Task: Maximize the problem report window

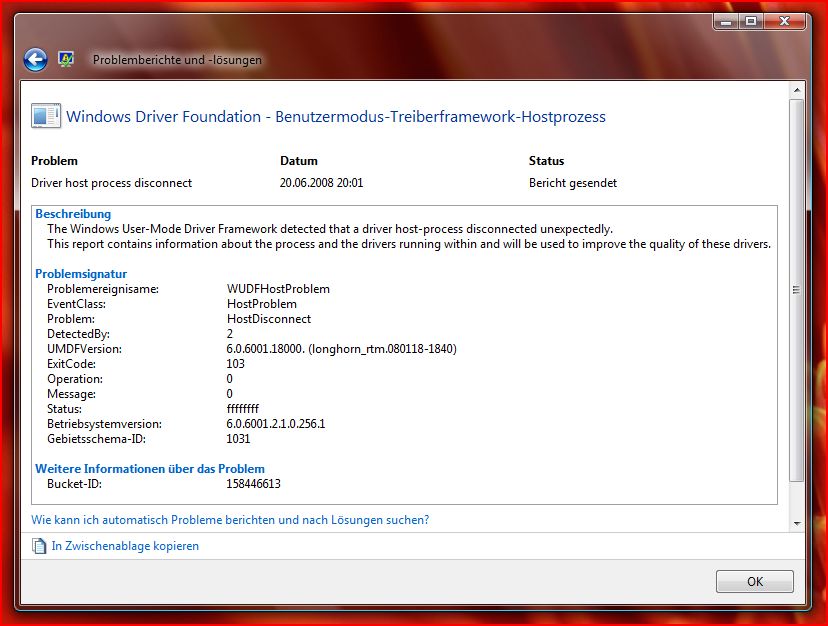Action: pos(751,22)
